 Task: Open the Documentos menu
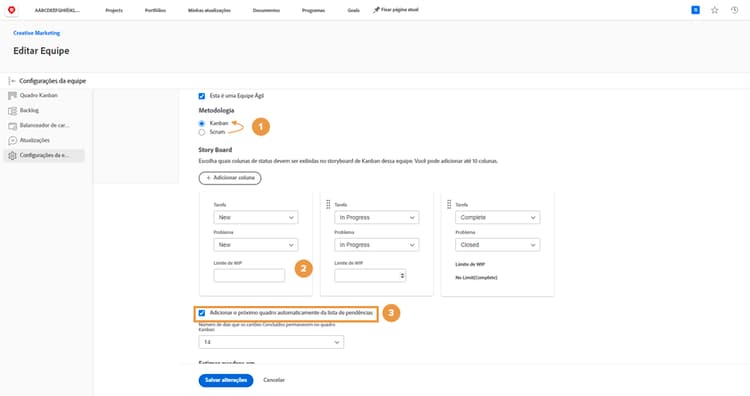266,10
